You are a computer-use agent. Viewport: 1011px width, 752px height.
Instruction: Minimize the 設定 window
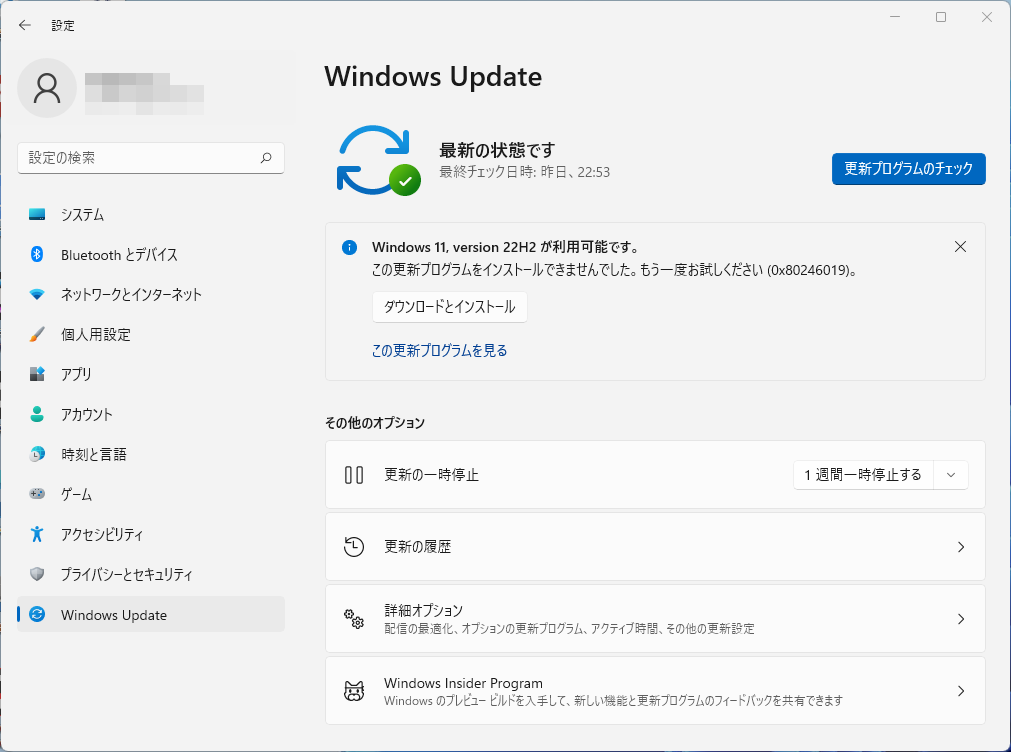pos(895,17)
